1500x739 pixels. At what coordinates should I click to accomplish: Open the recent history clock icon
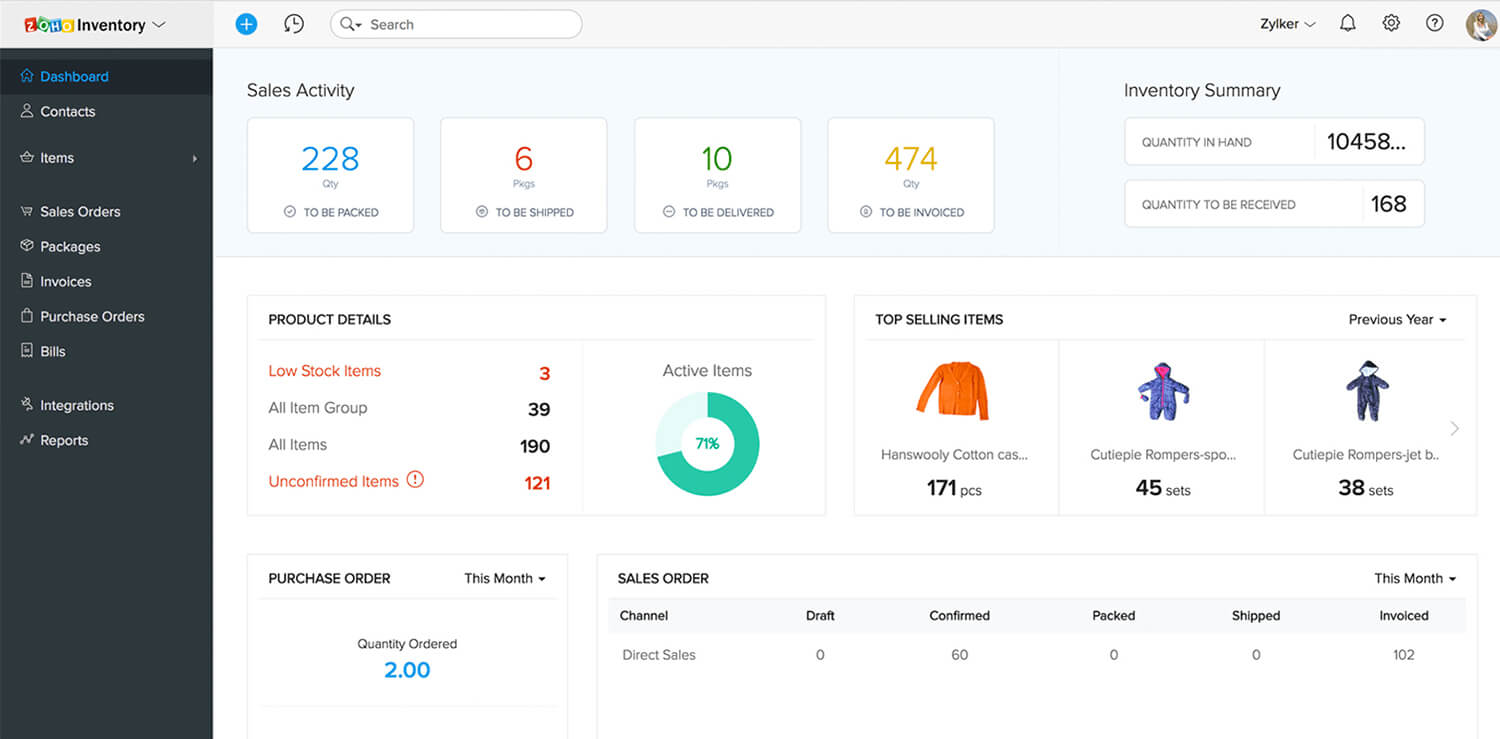(x=293, y=24)
